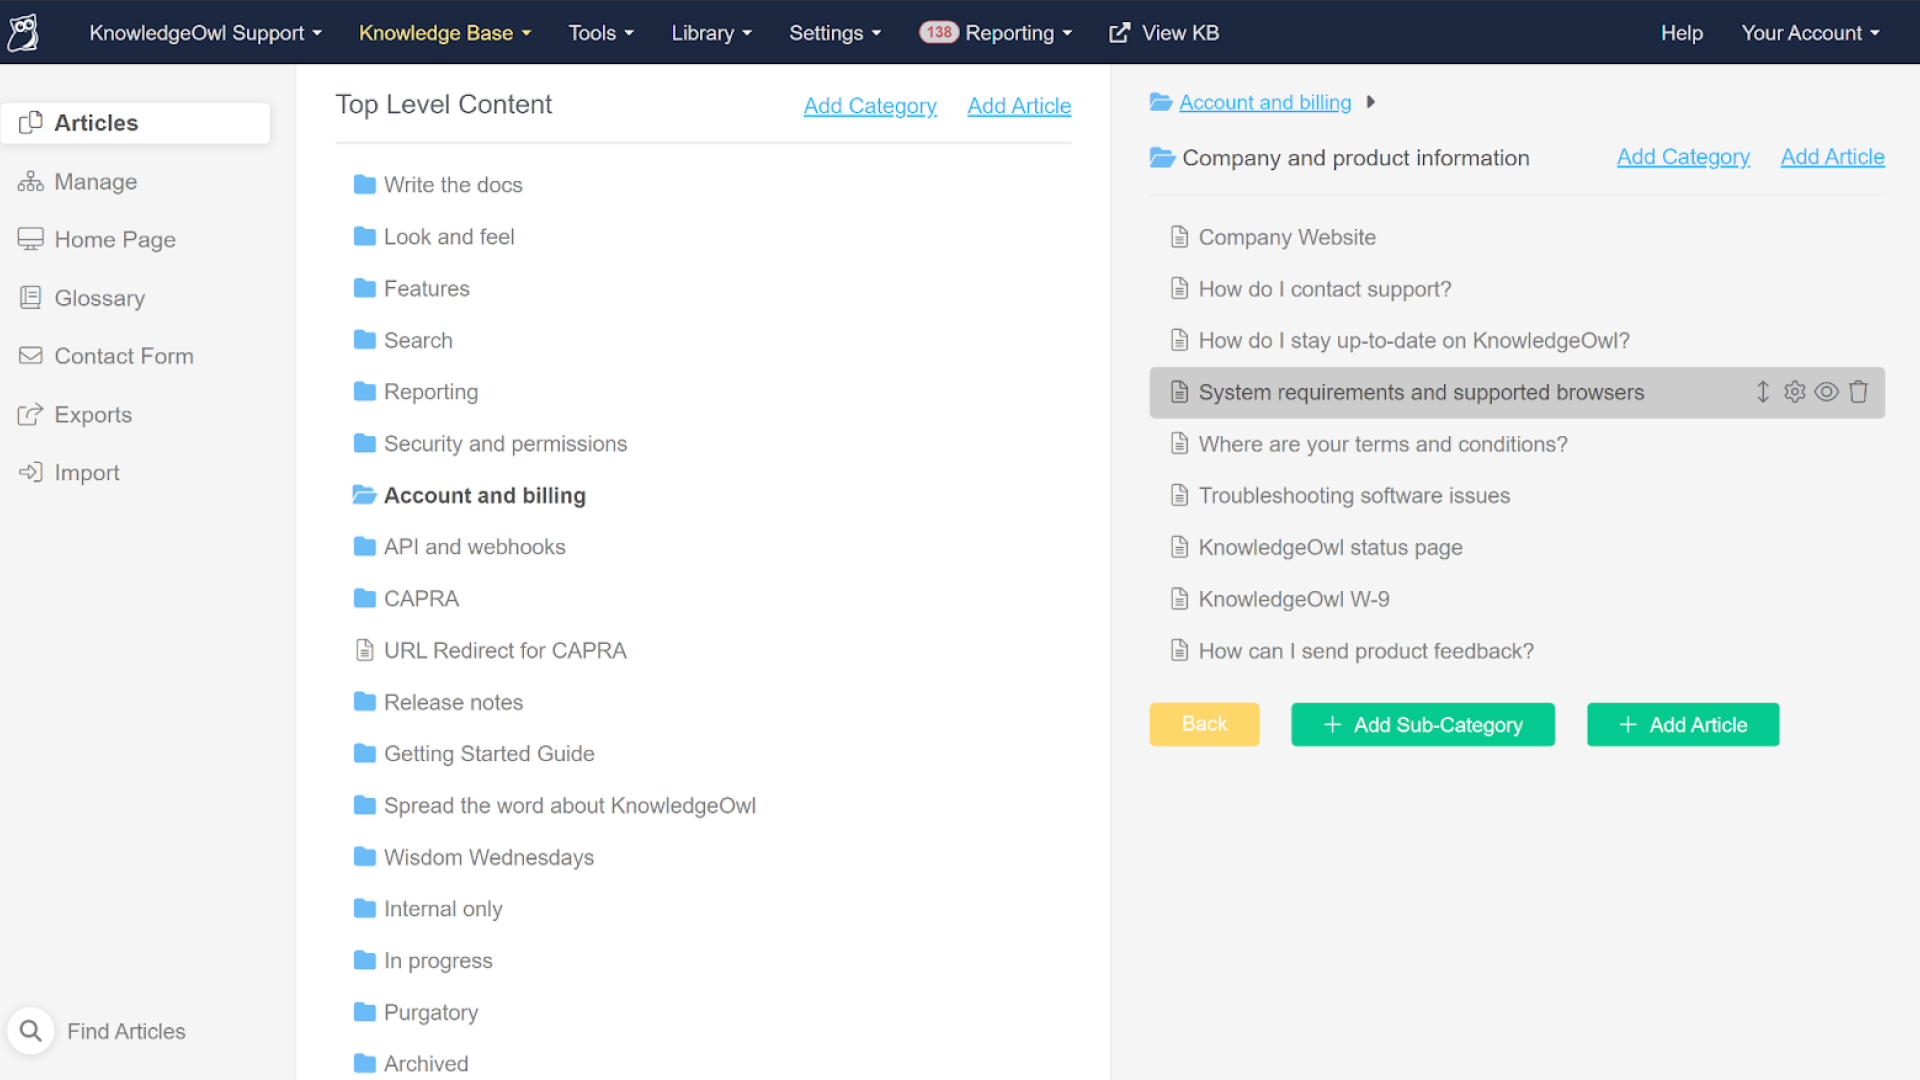Open the Release notes category
Screen dimensions: 1920x1080
pos(453,702)
